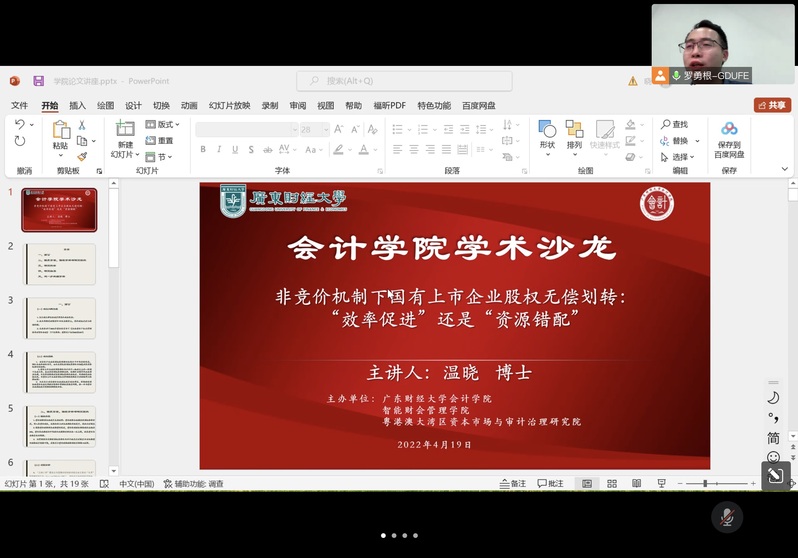The image size is (798, 558).
Task: Select slide 3 thumbnail in the panel
Action: pos(59,318)
